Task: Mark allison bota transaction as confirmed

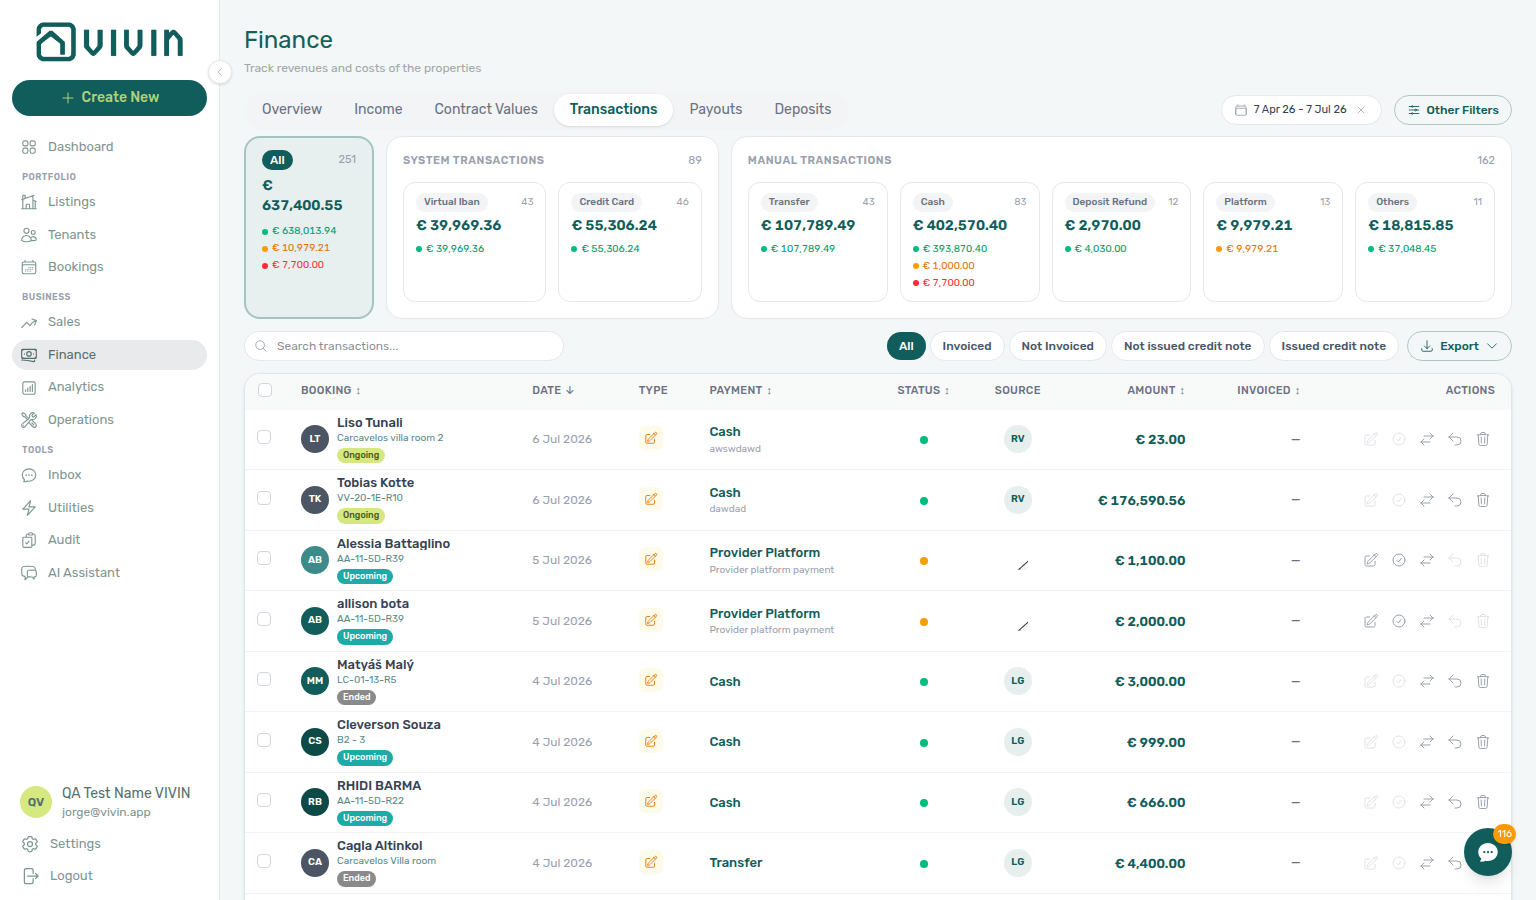Action: 1399,621
